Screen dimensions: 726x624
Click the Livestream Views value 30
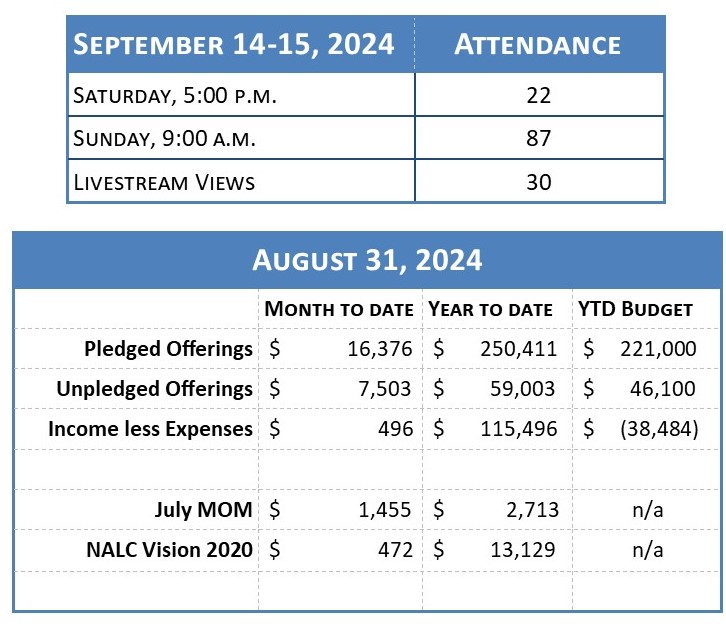538,182
